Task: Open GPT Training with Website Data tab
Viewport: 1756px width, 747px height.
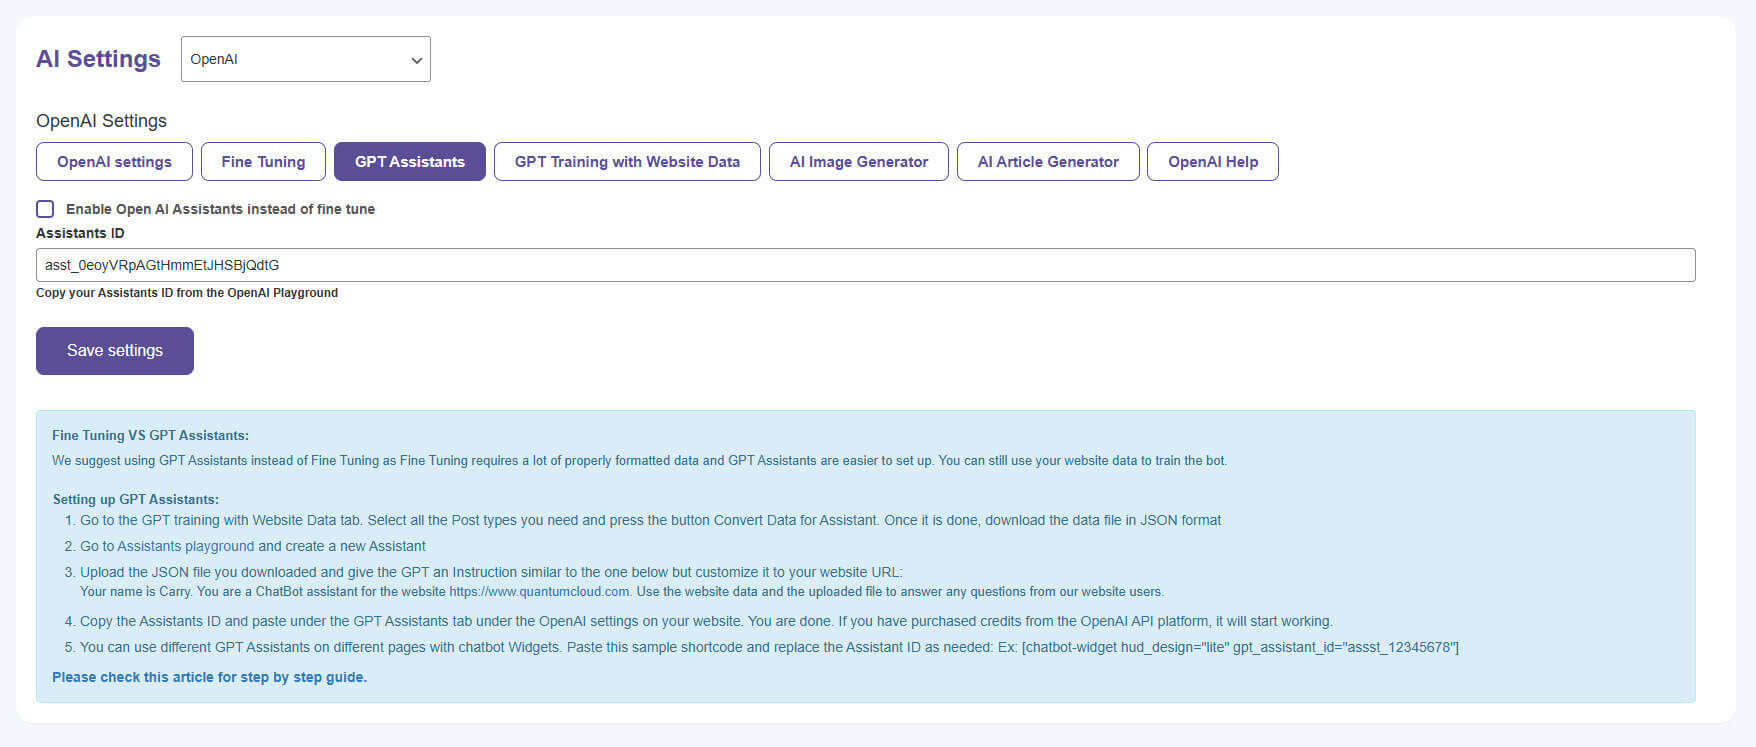Action: click(627, 162)
